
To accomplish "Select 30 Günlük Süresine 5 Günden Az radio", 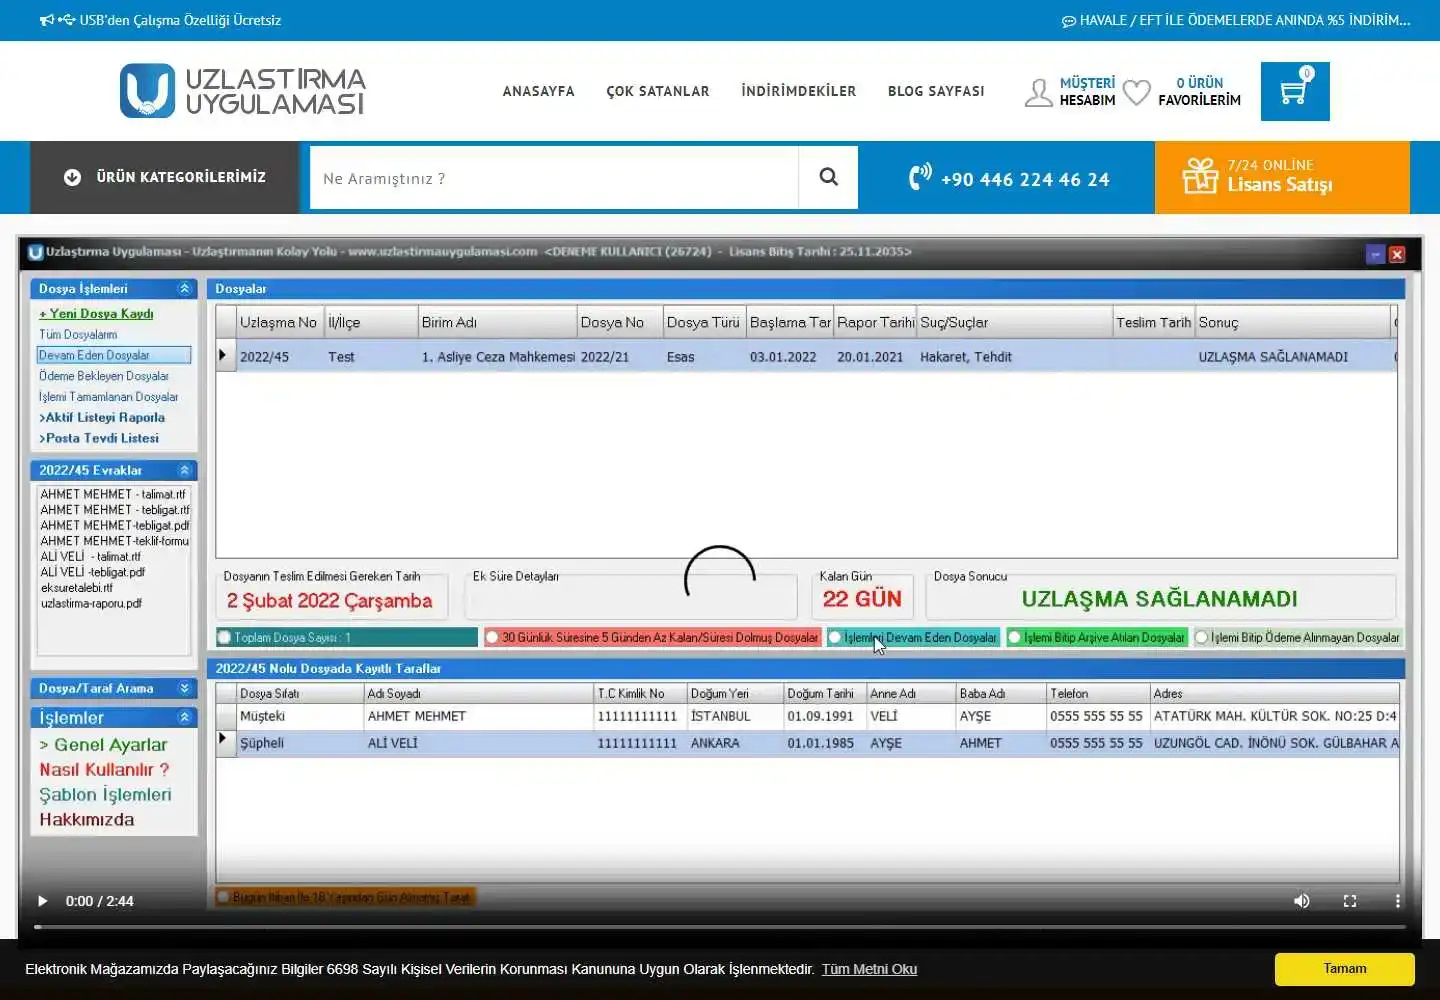I will coord(492,637).
